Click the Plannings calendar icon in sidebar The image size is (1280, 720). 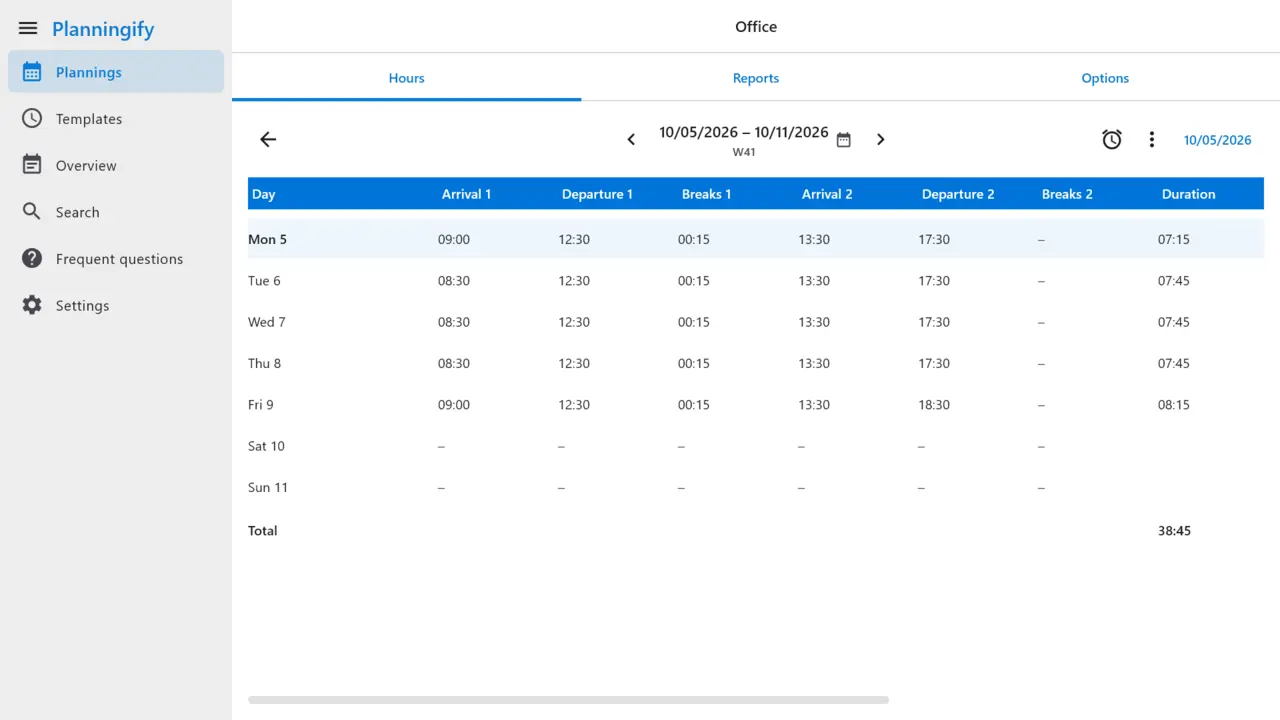32,72
